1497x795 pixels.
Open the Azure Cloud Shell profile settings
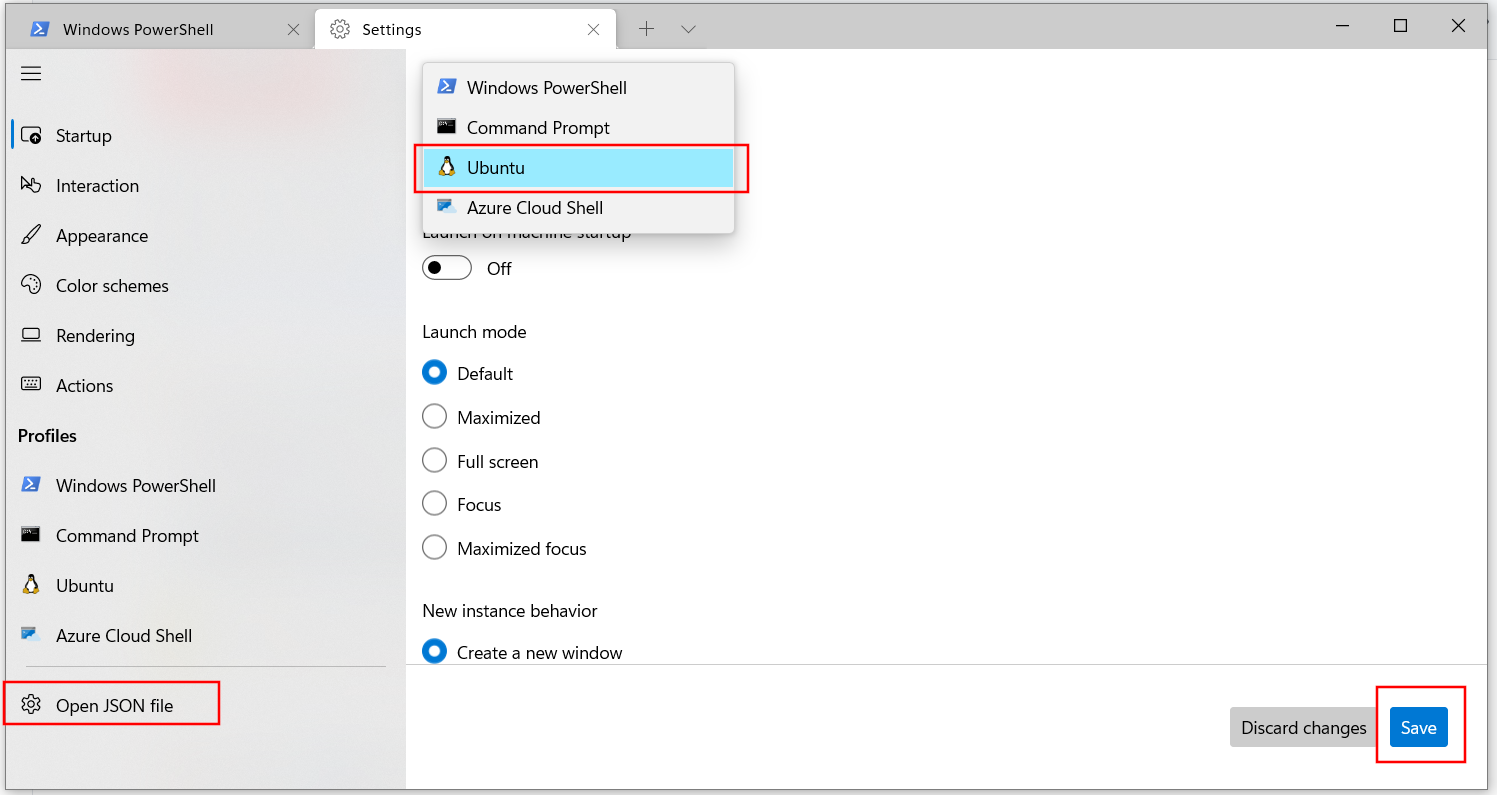point(205,635)
